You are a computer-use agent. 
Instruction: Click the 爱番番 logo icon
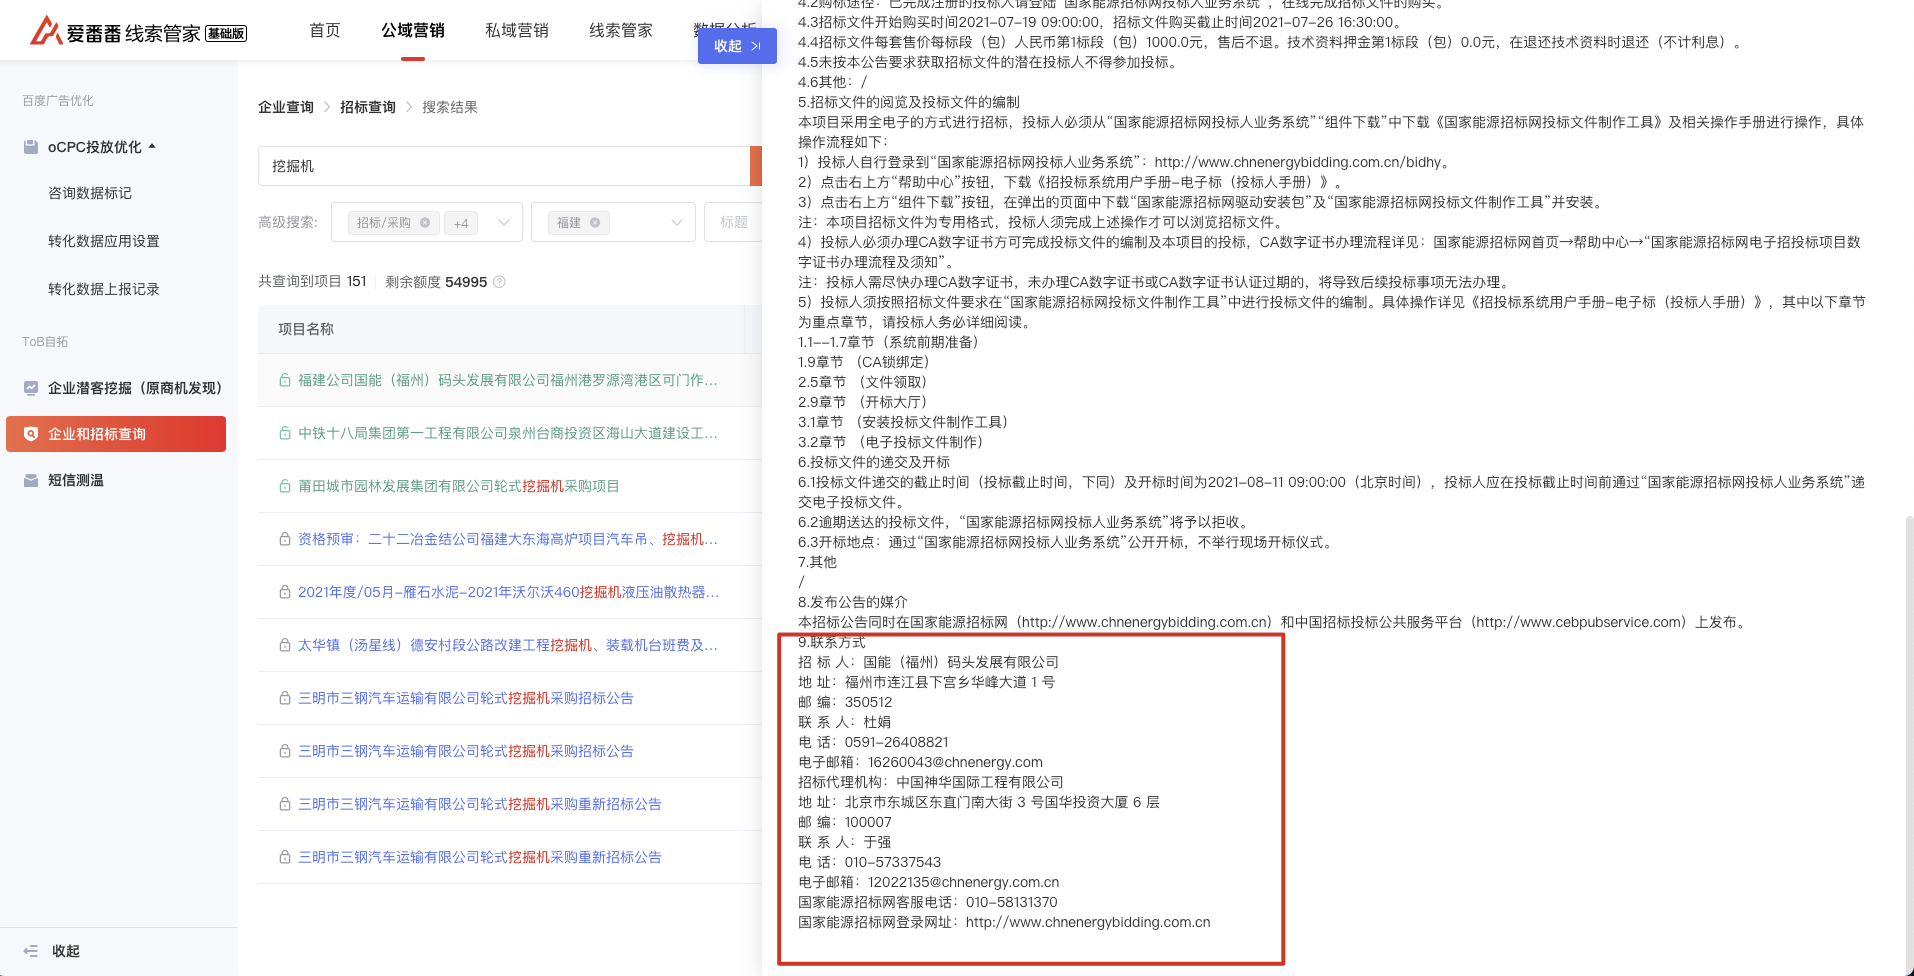pyautogui.click(x=46, y=31)
